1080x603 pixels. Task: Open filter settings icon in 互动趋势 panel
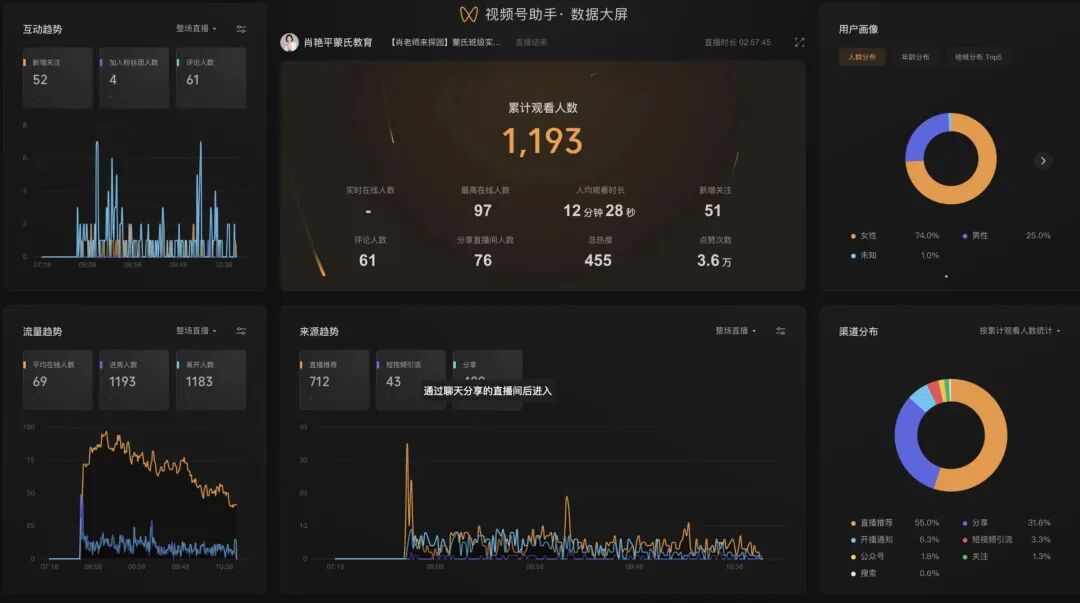coord(241,29)
